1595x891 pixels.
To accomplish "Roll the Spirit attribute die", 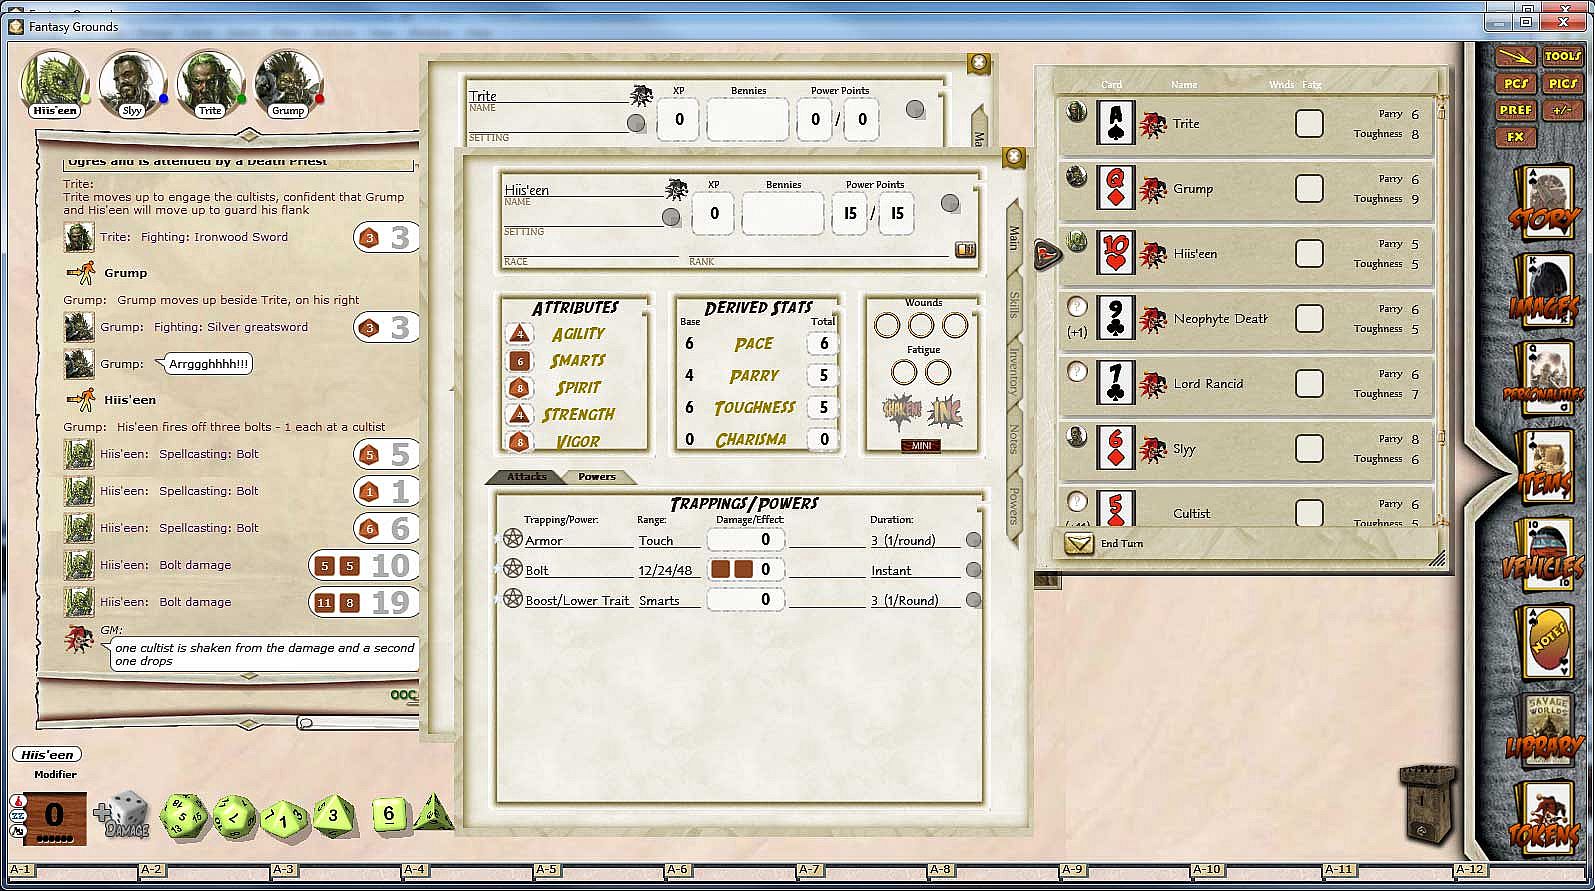I will [519, 387].
